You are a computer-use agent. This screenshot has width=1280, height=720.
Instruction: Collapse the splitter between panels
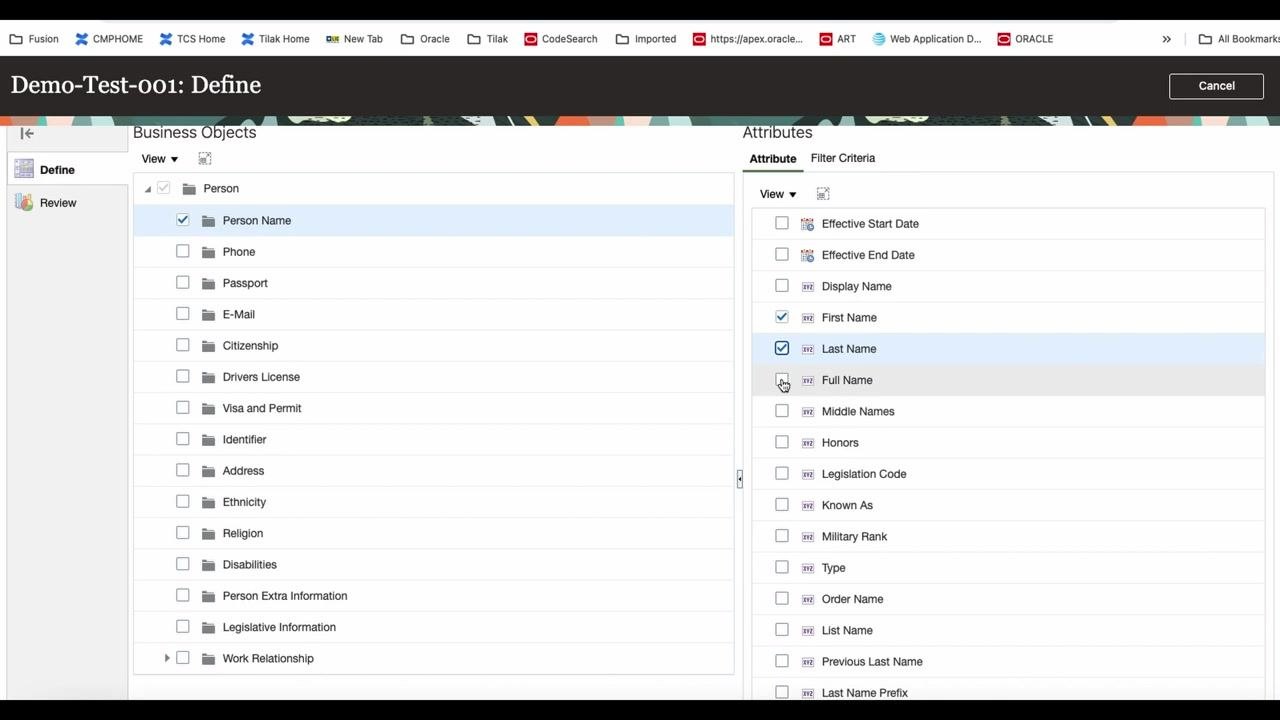point(739,479)
